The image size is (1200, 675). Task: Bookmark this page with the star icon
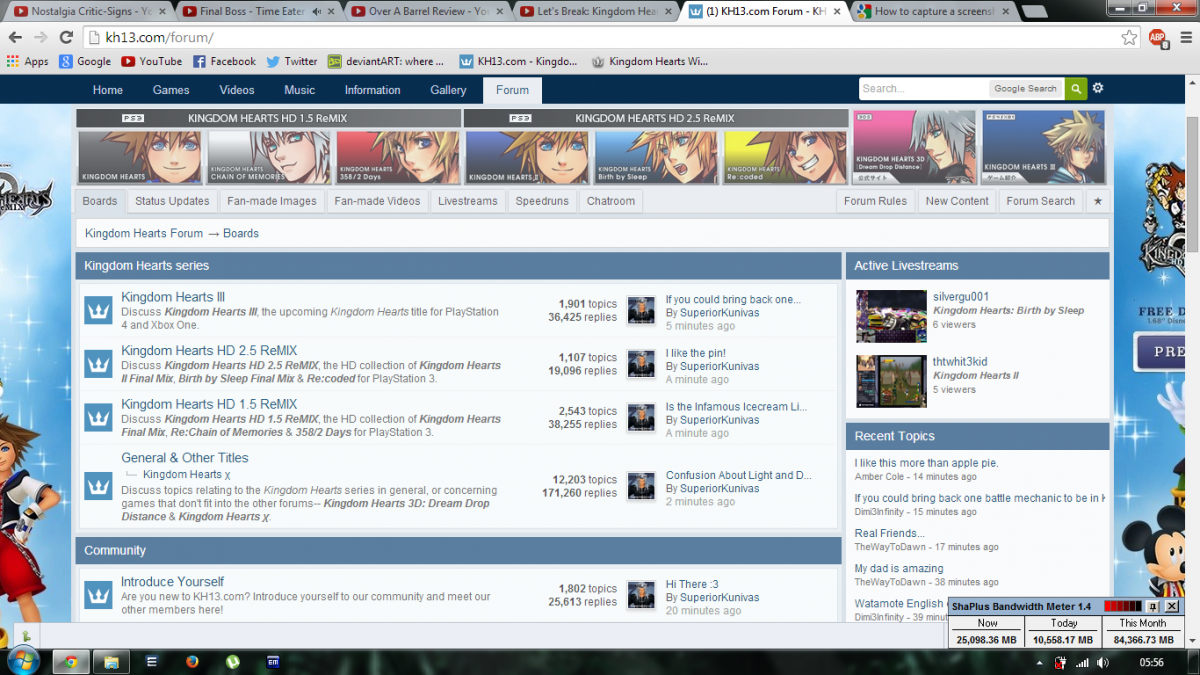click(x=1129, y=37)
